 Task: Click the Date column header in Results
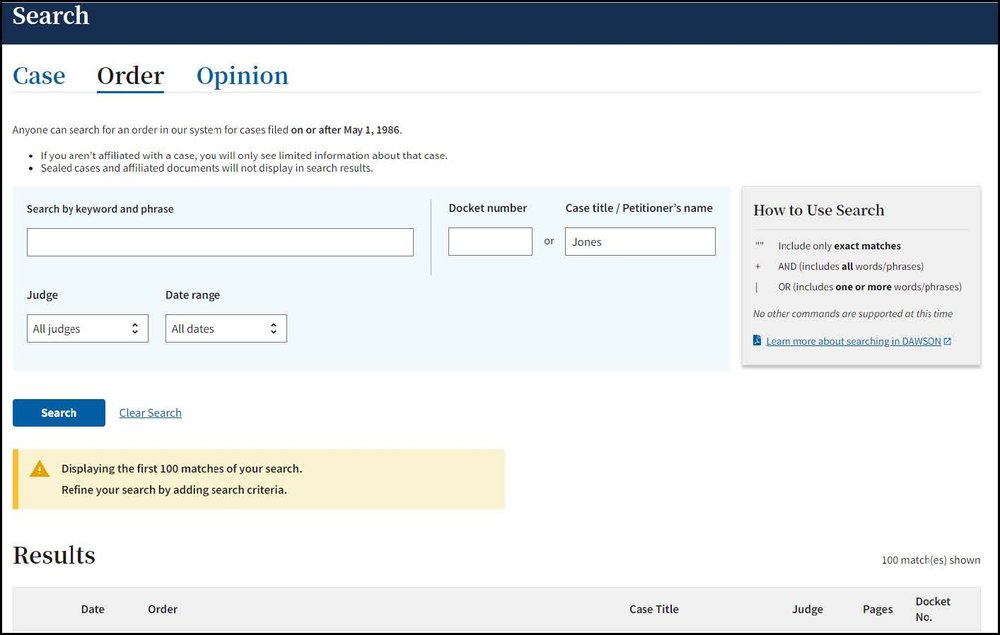pyautogui.click(x=93, y=609)
